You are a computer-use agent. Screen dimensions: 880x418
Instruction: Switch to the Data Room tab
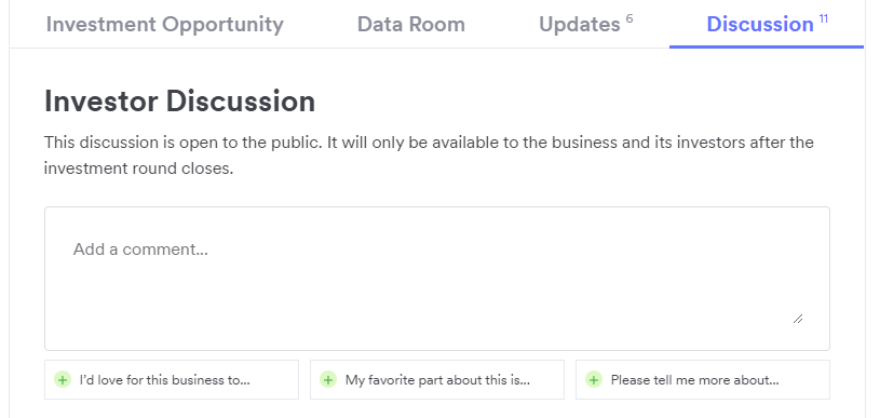tap(411, 24)
